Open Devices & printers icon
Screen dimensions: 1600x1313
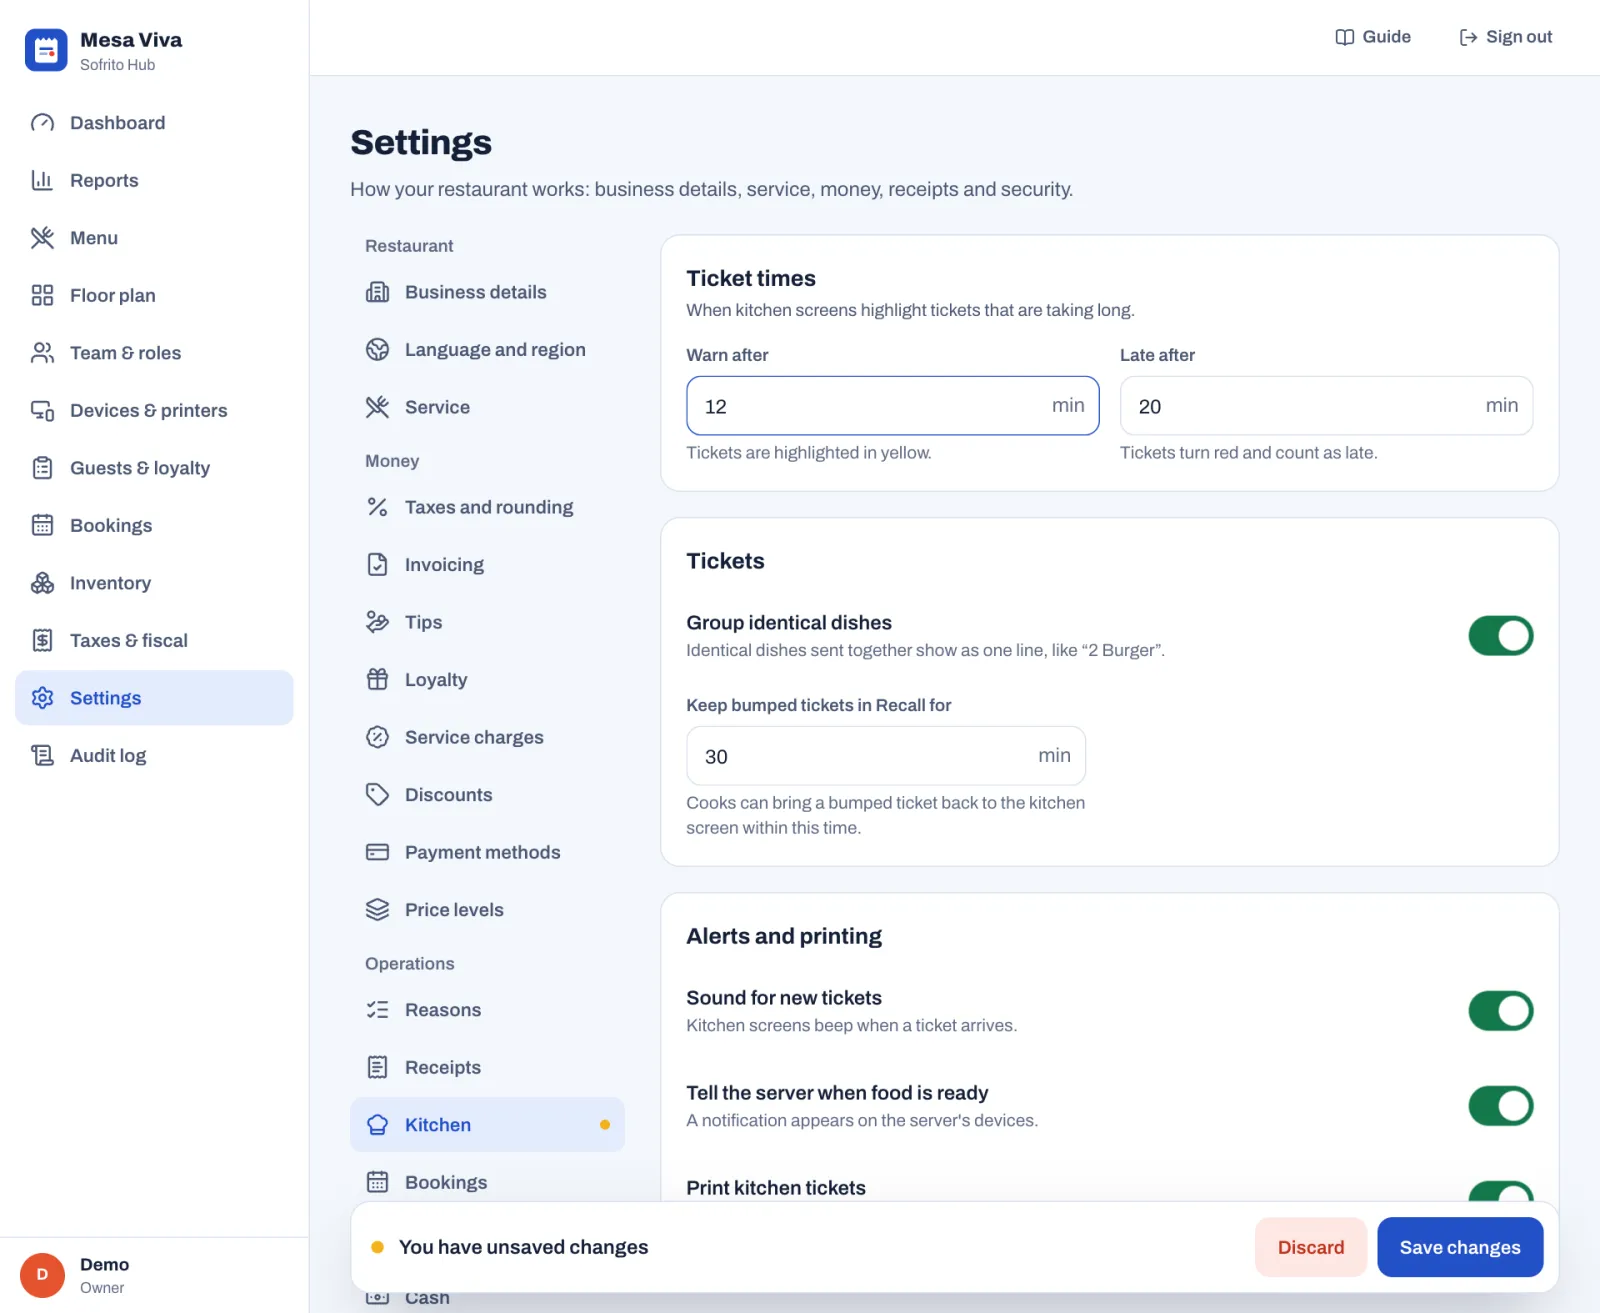pos(42,410)
